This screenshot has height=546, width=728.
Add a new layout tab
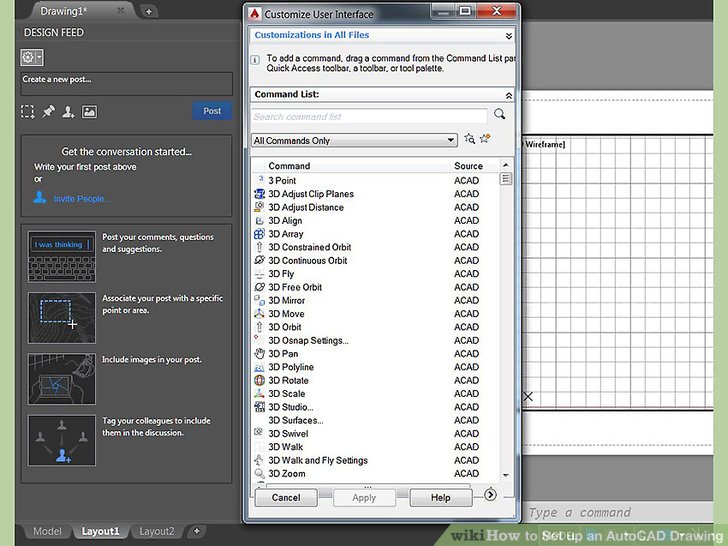(196, 531)
